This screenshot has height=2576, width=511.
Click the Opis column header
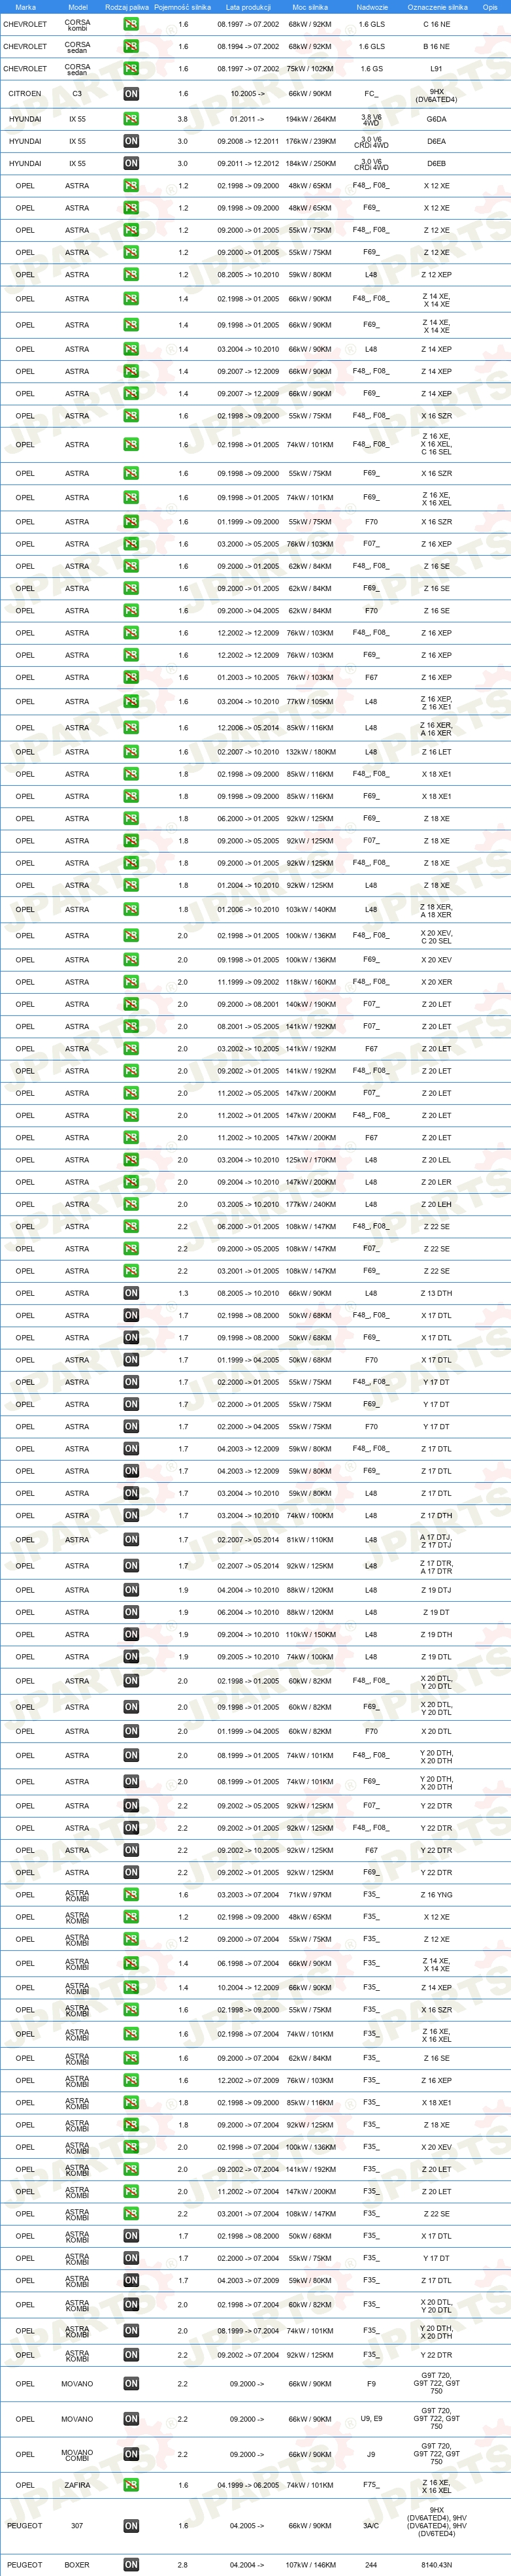click(490, 7)
